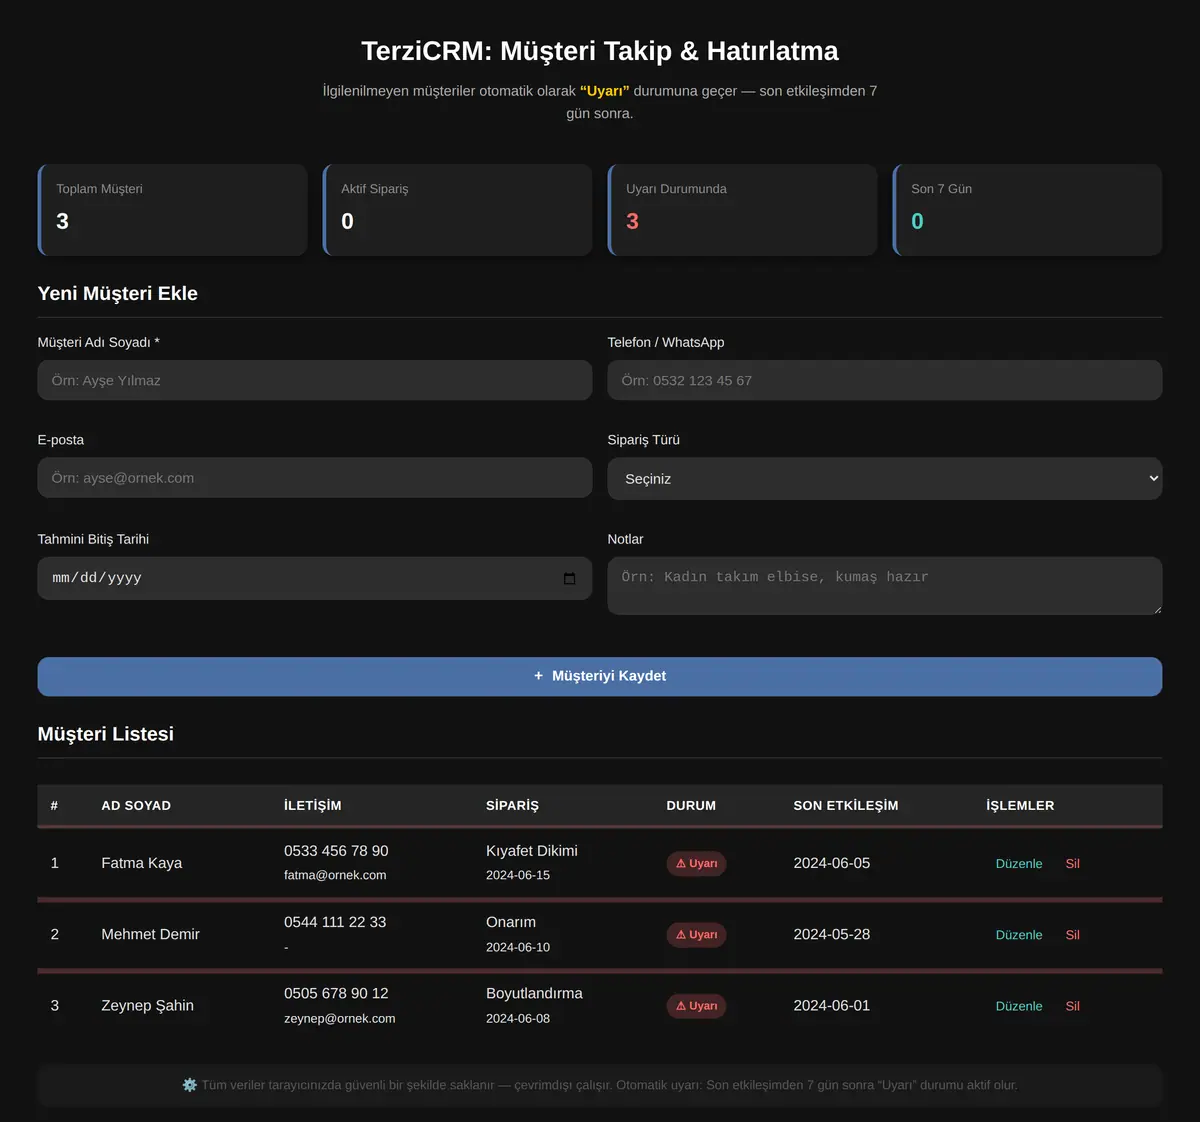Edit Fatma Kaya via Düzenle link
Image resolution: width=1200 pixels, height=1122 pixels.
[1019, 864]
